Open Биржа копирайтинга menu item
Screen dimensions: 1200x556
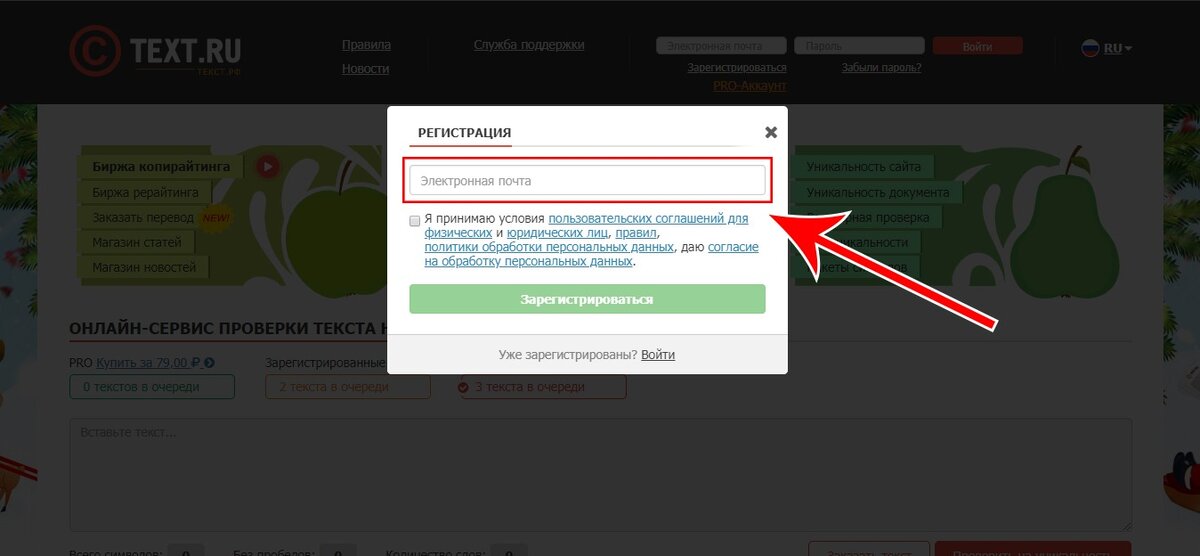click(161, 167)
